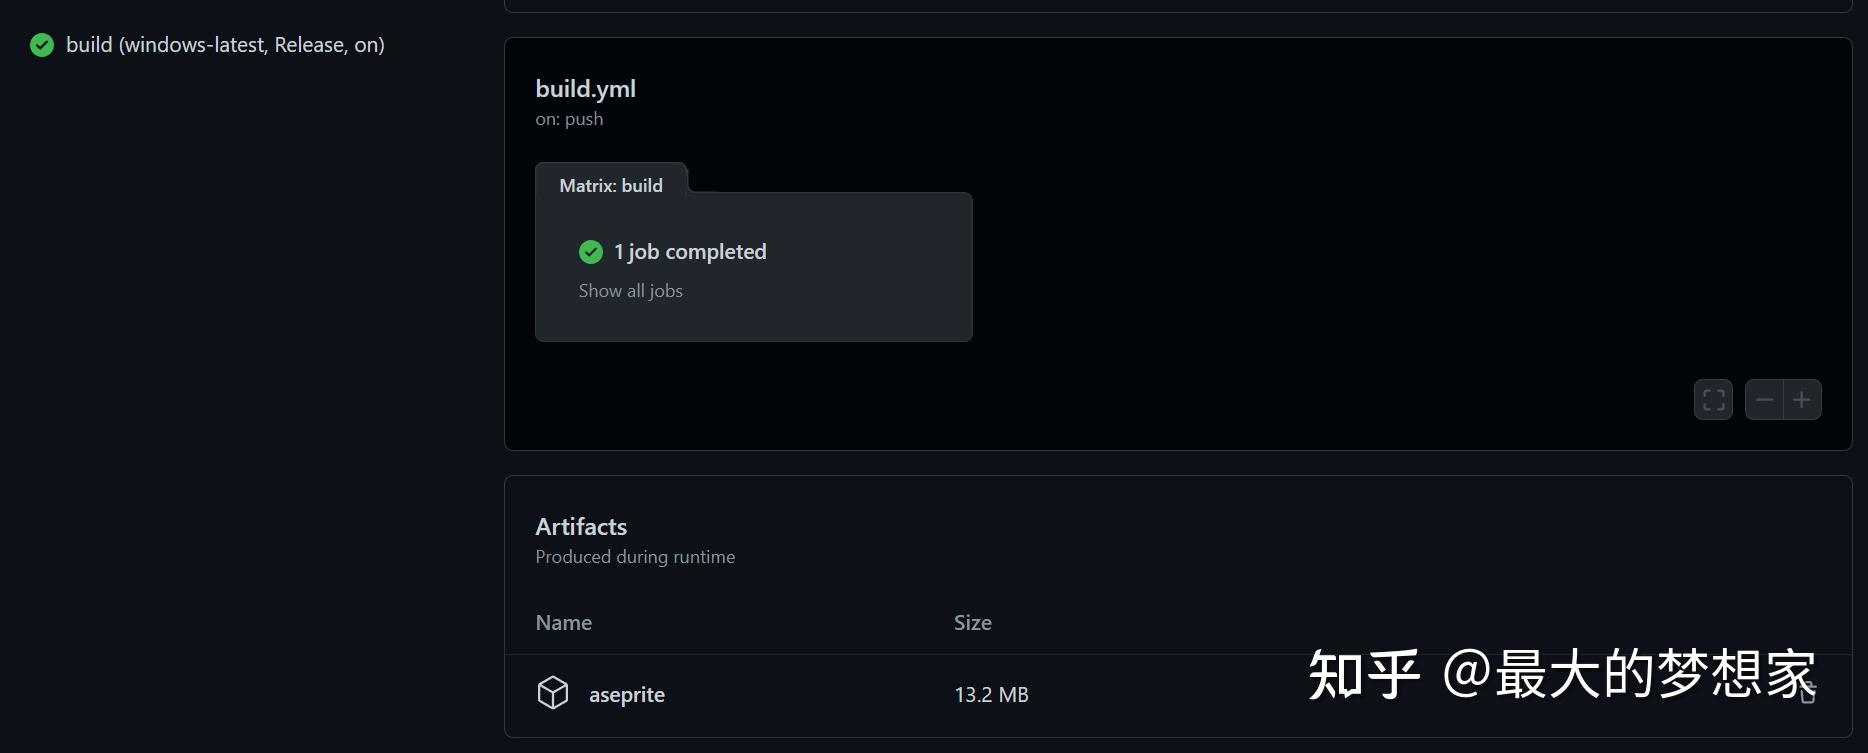Delete the aseprite artifact via trash icon
Image resolution: width=1868 pixels, height=753 pixels.
point(1808,693)
